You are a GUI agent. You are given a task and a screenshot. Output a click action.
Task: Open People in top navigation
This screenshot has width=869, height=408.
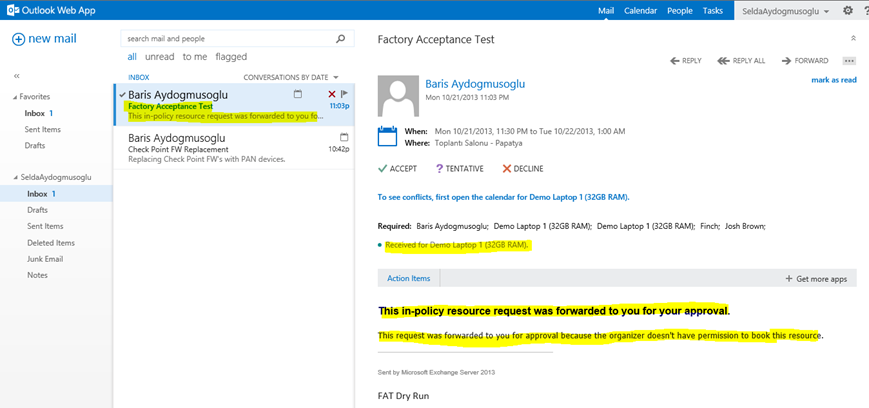(x=679, y=11)
